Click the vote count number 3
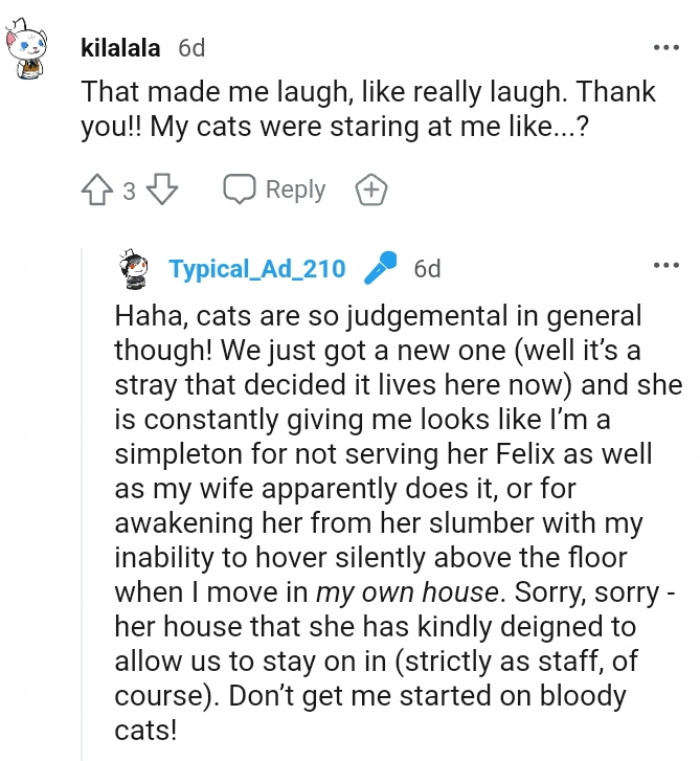Image resolution: width=700 pixels, height=761 pixels. point(129,191)
